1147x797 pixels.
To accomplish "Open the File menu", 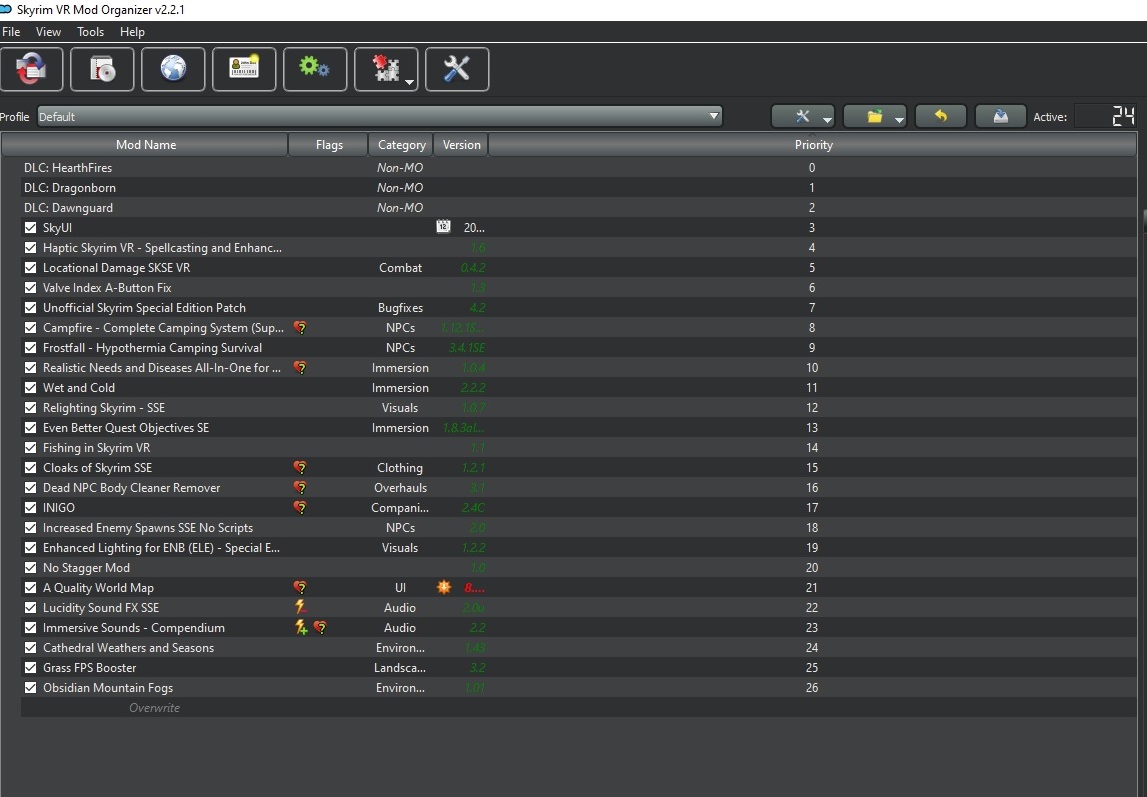I will (11, 31).
